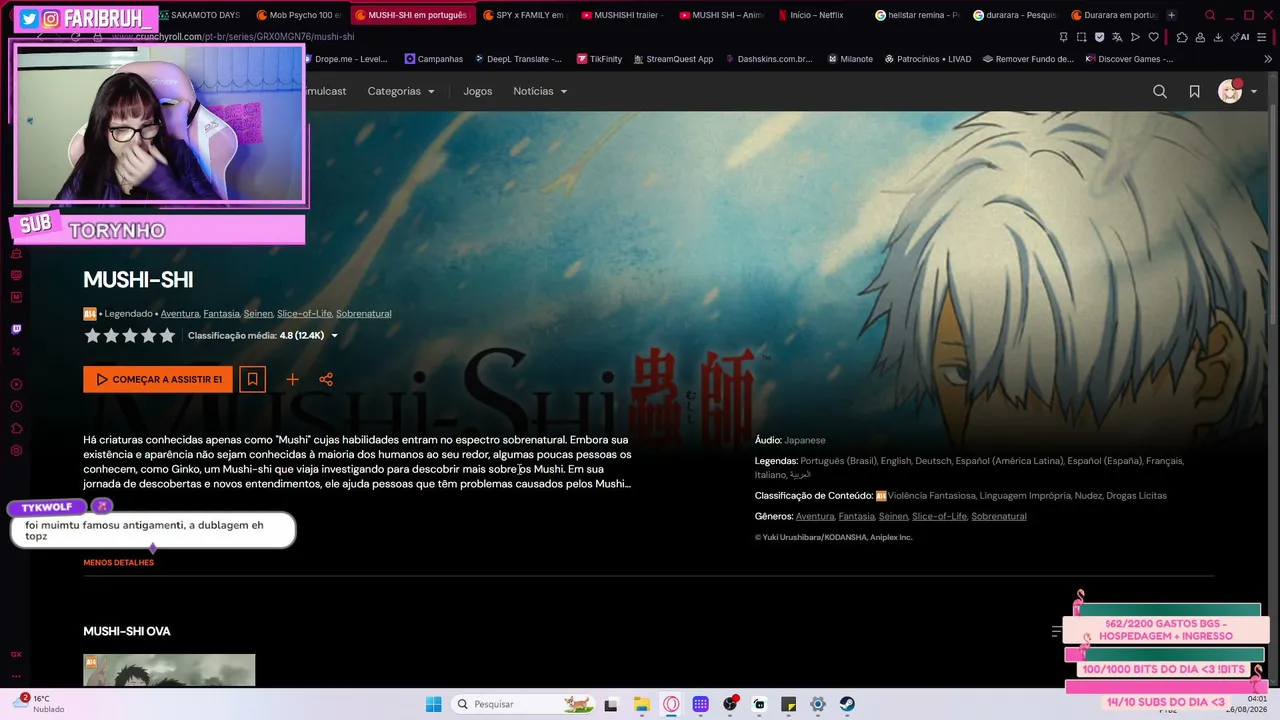
Task: Open Aventura link in the Gêneros row
Action: point(815,516)
